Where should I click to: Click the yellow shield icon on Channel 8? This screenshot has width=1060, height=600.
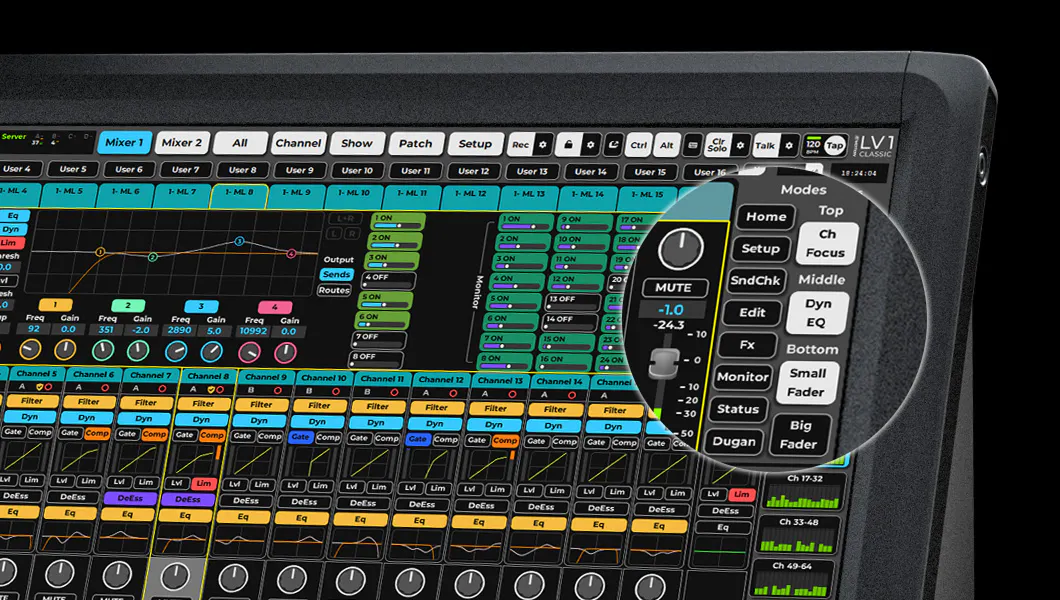[x=211, y=389]
